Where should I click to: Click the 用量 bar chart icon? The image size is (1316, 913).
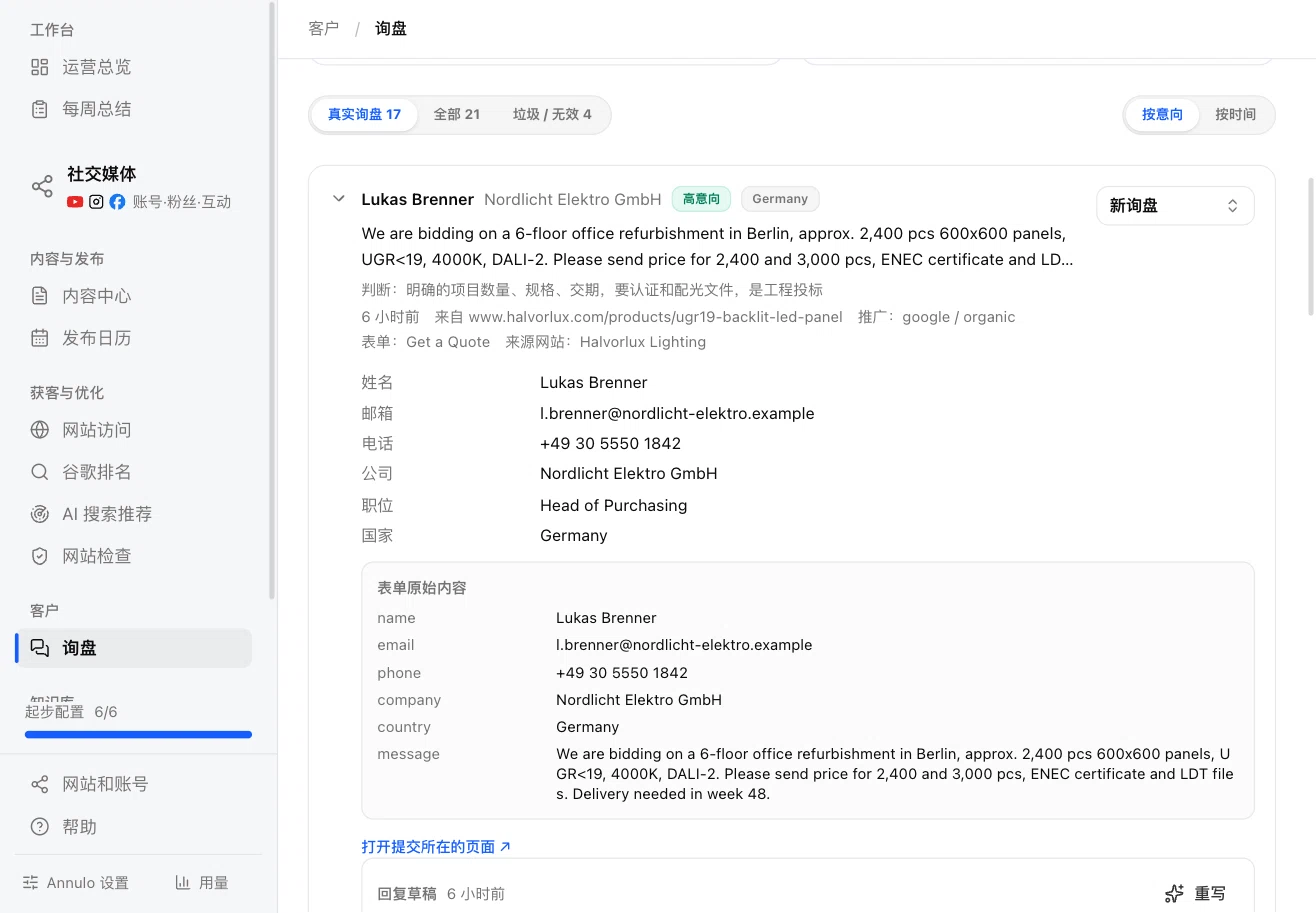click(183, 883)
